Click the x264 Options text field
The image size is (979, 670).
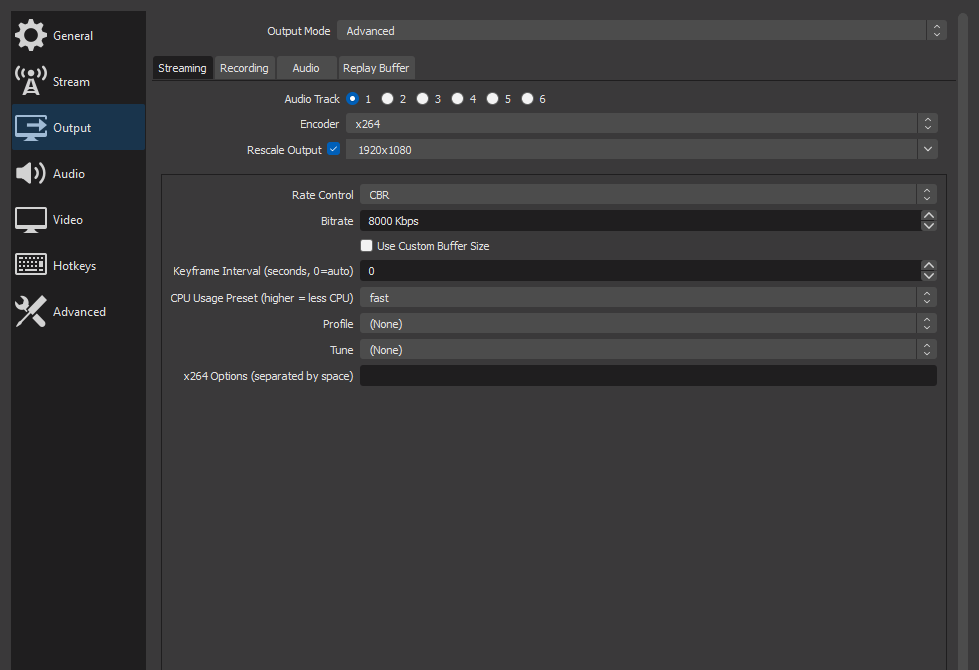click(x=647, y=376)
